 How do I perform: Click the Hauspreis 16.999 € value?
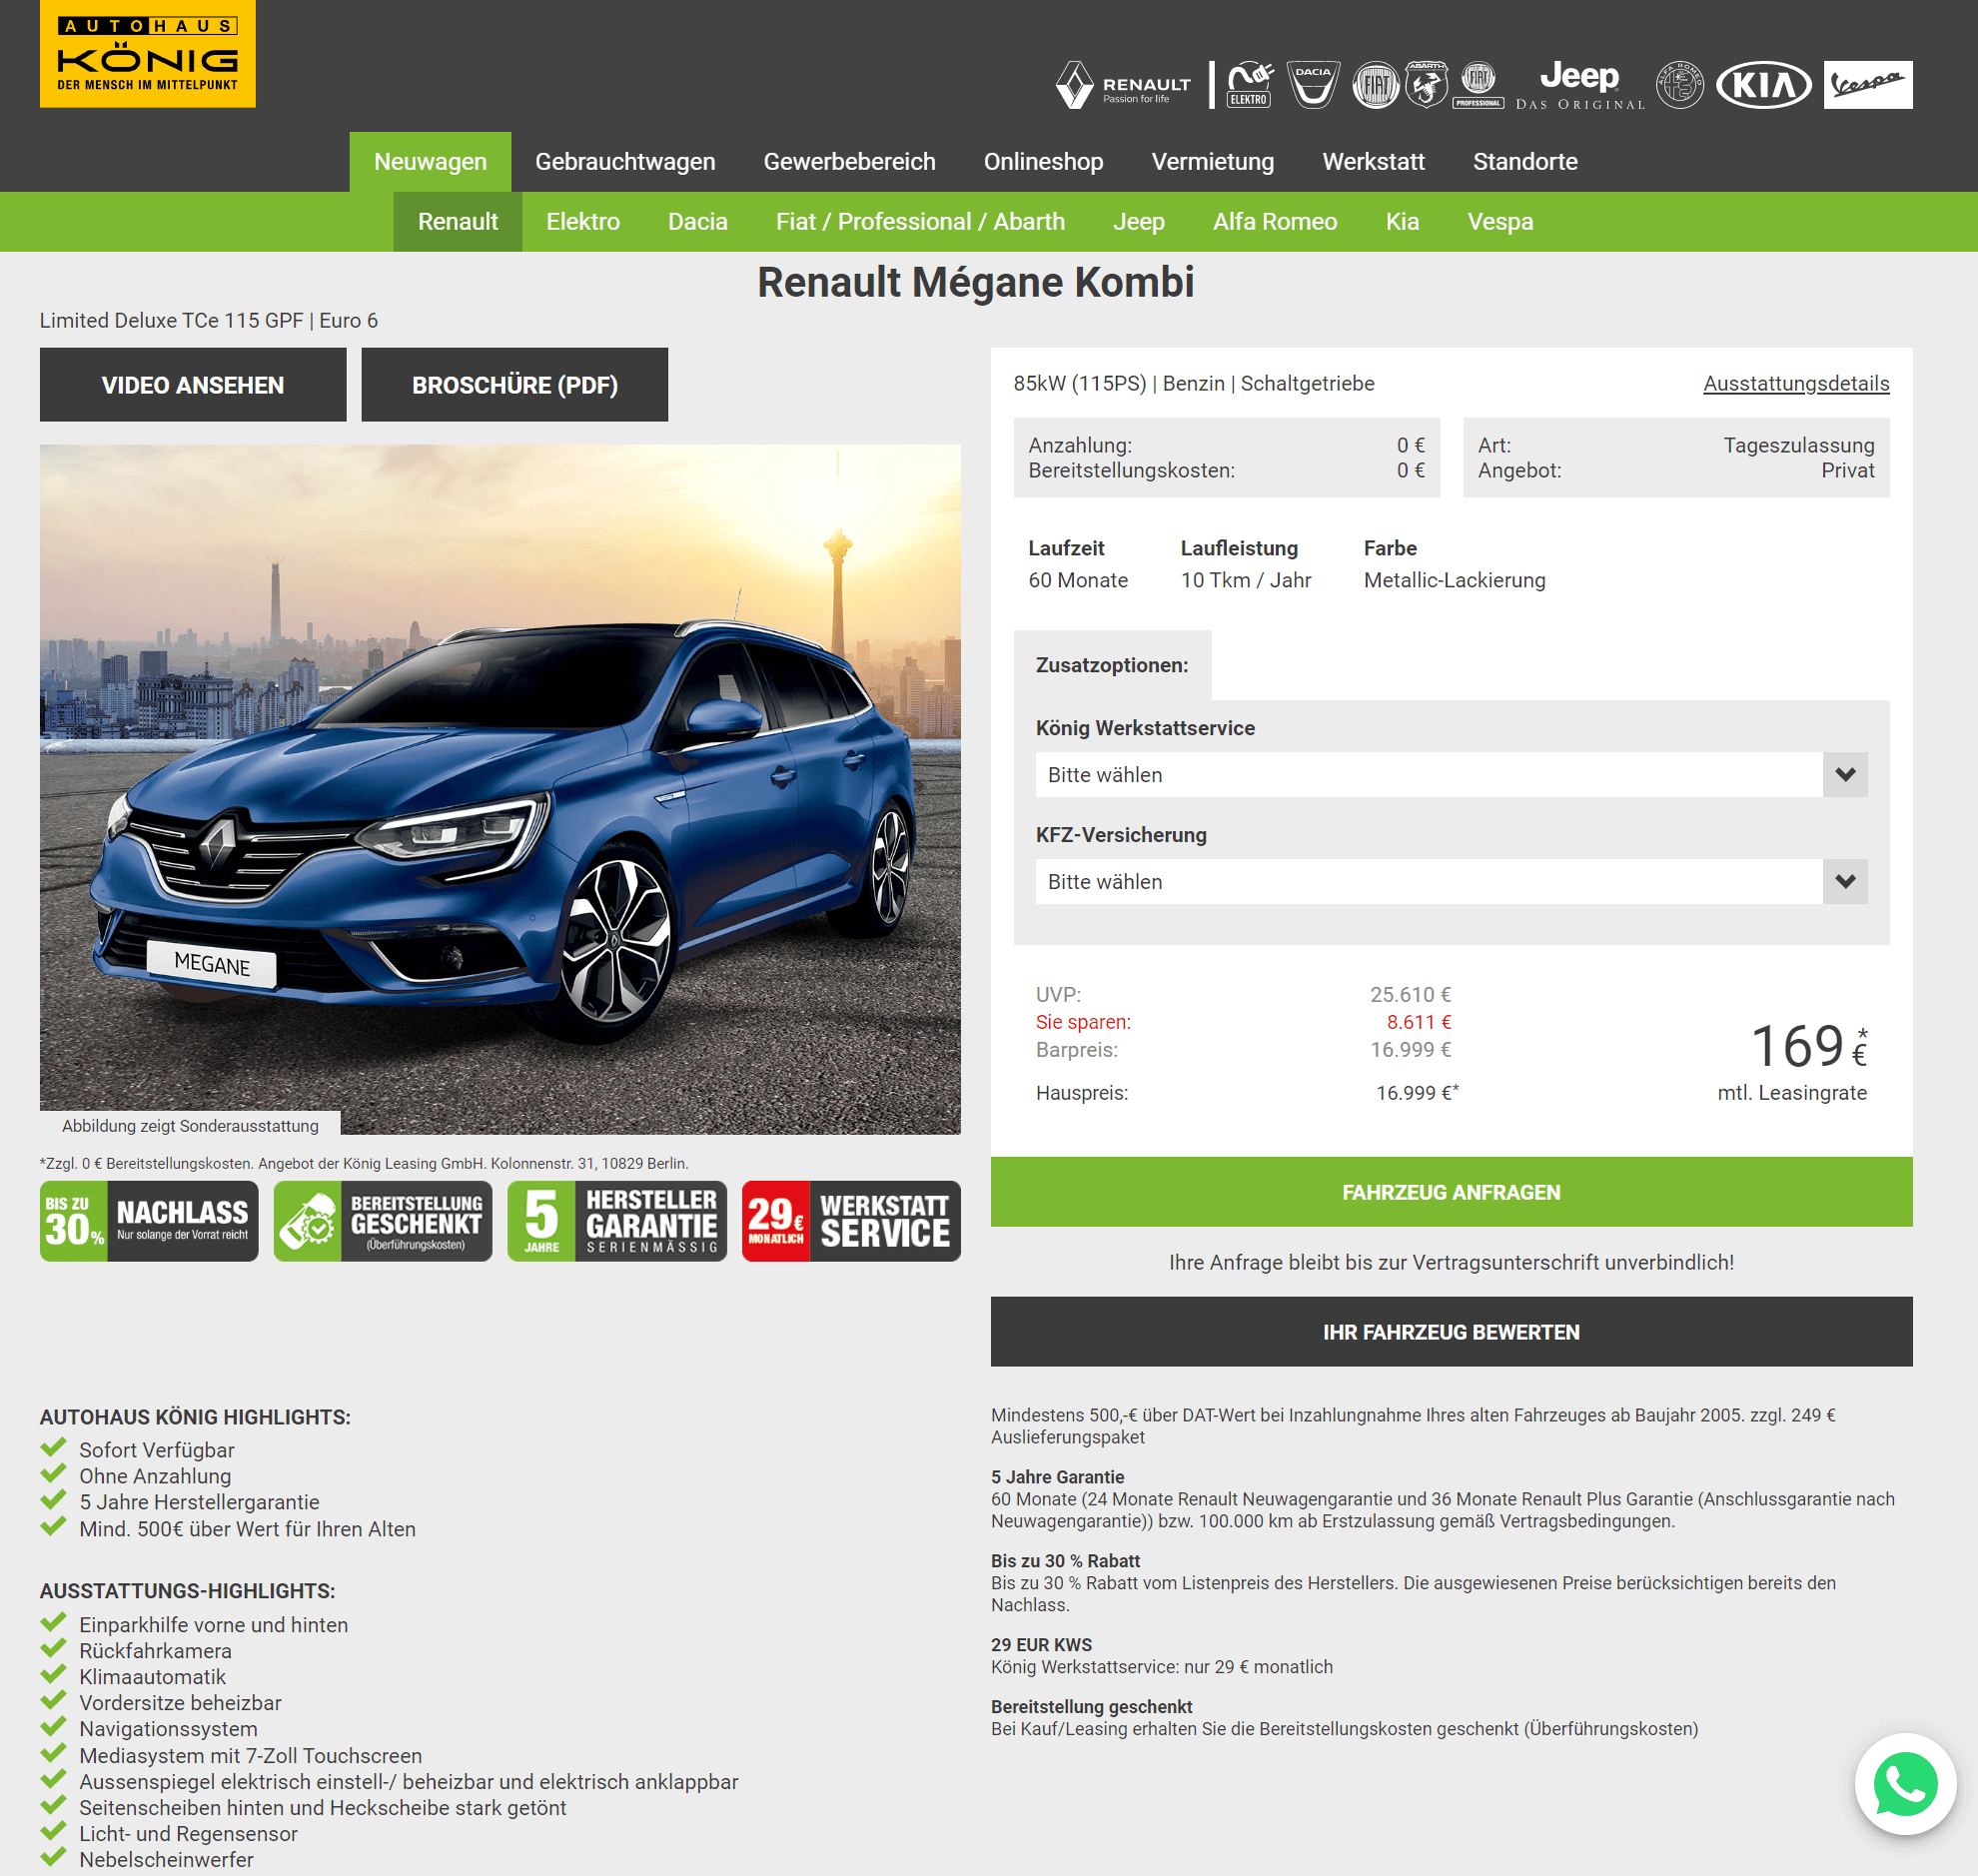1417,1094
